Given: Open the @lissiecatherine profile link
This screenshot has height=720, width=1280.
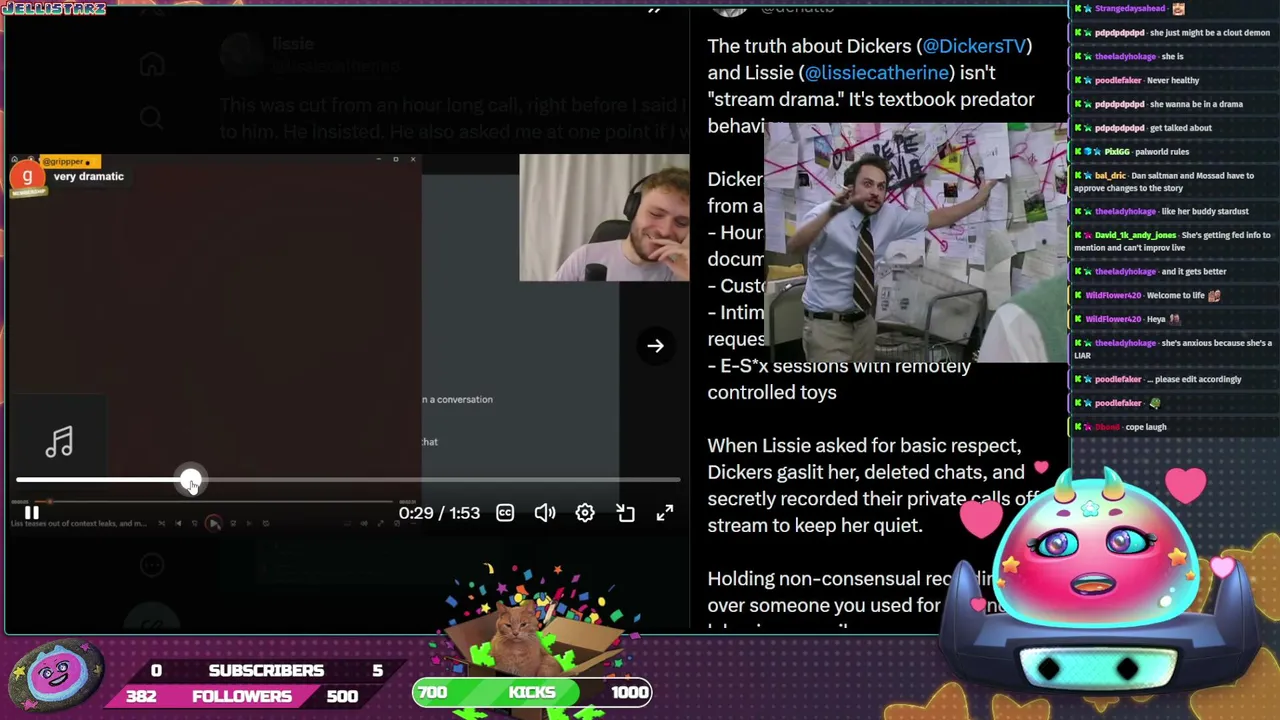Looking at the screenshot, I should coord(877,73).
